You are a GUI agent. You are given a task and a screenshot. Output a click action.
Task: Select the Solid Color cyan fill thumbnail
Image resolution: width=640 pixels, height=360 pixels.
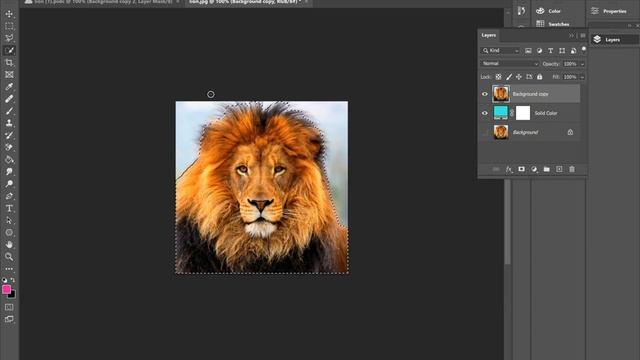(x=500, y=113)
